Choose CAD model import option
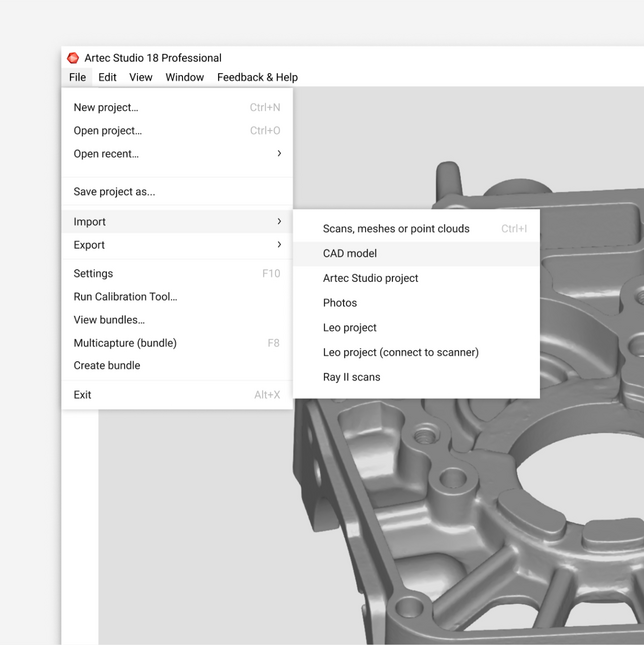This screenshot has width=644, height=645. click(x=416, y=253)
